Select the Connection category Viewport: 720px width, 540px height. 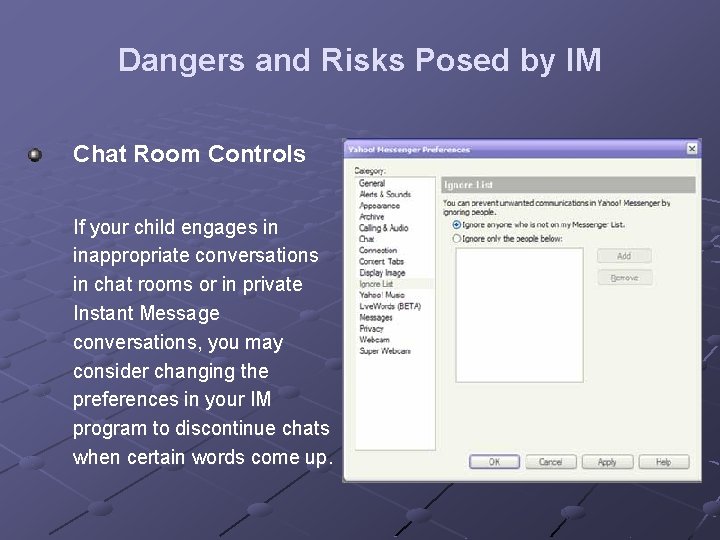378,250
